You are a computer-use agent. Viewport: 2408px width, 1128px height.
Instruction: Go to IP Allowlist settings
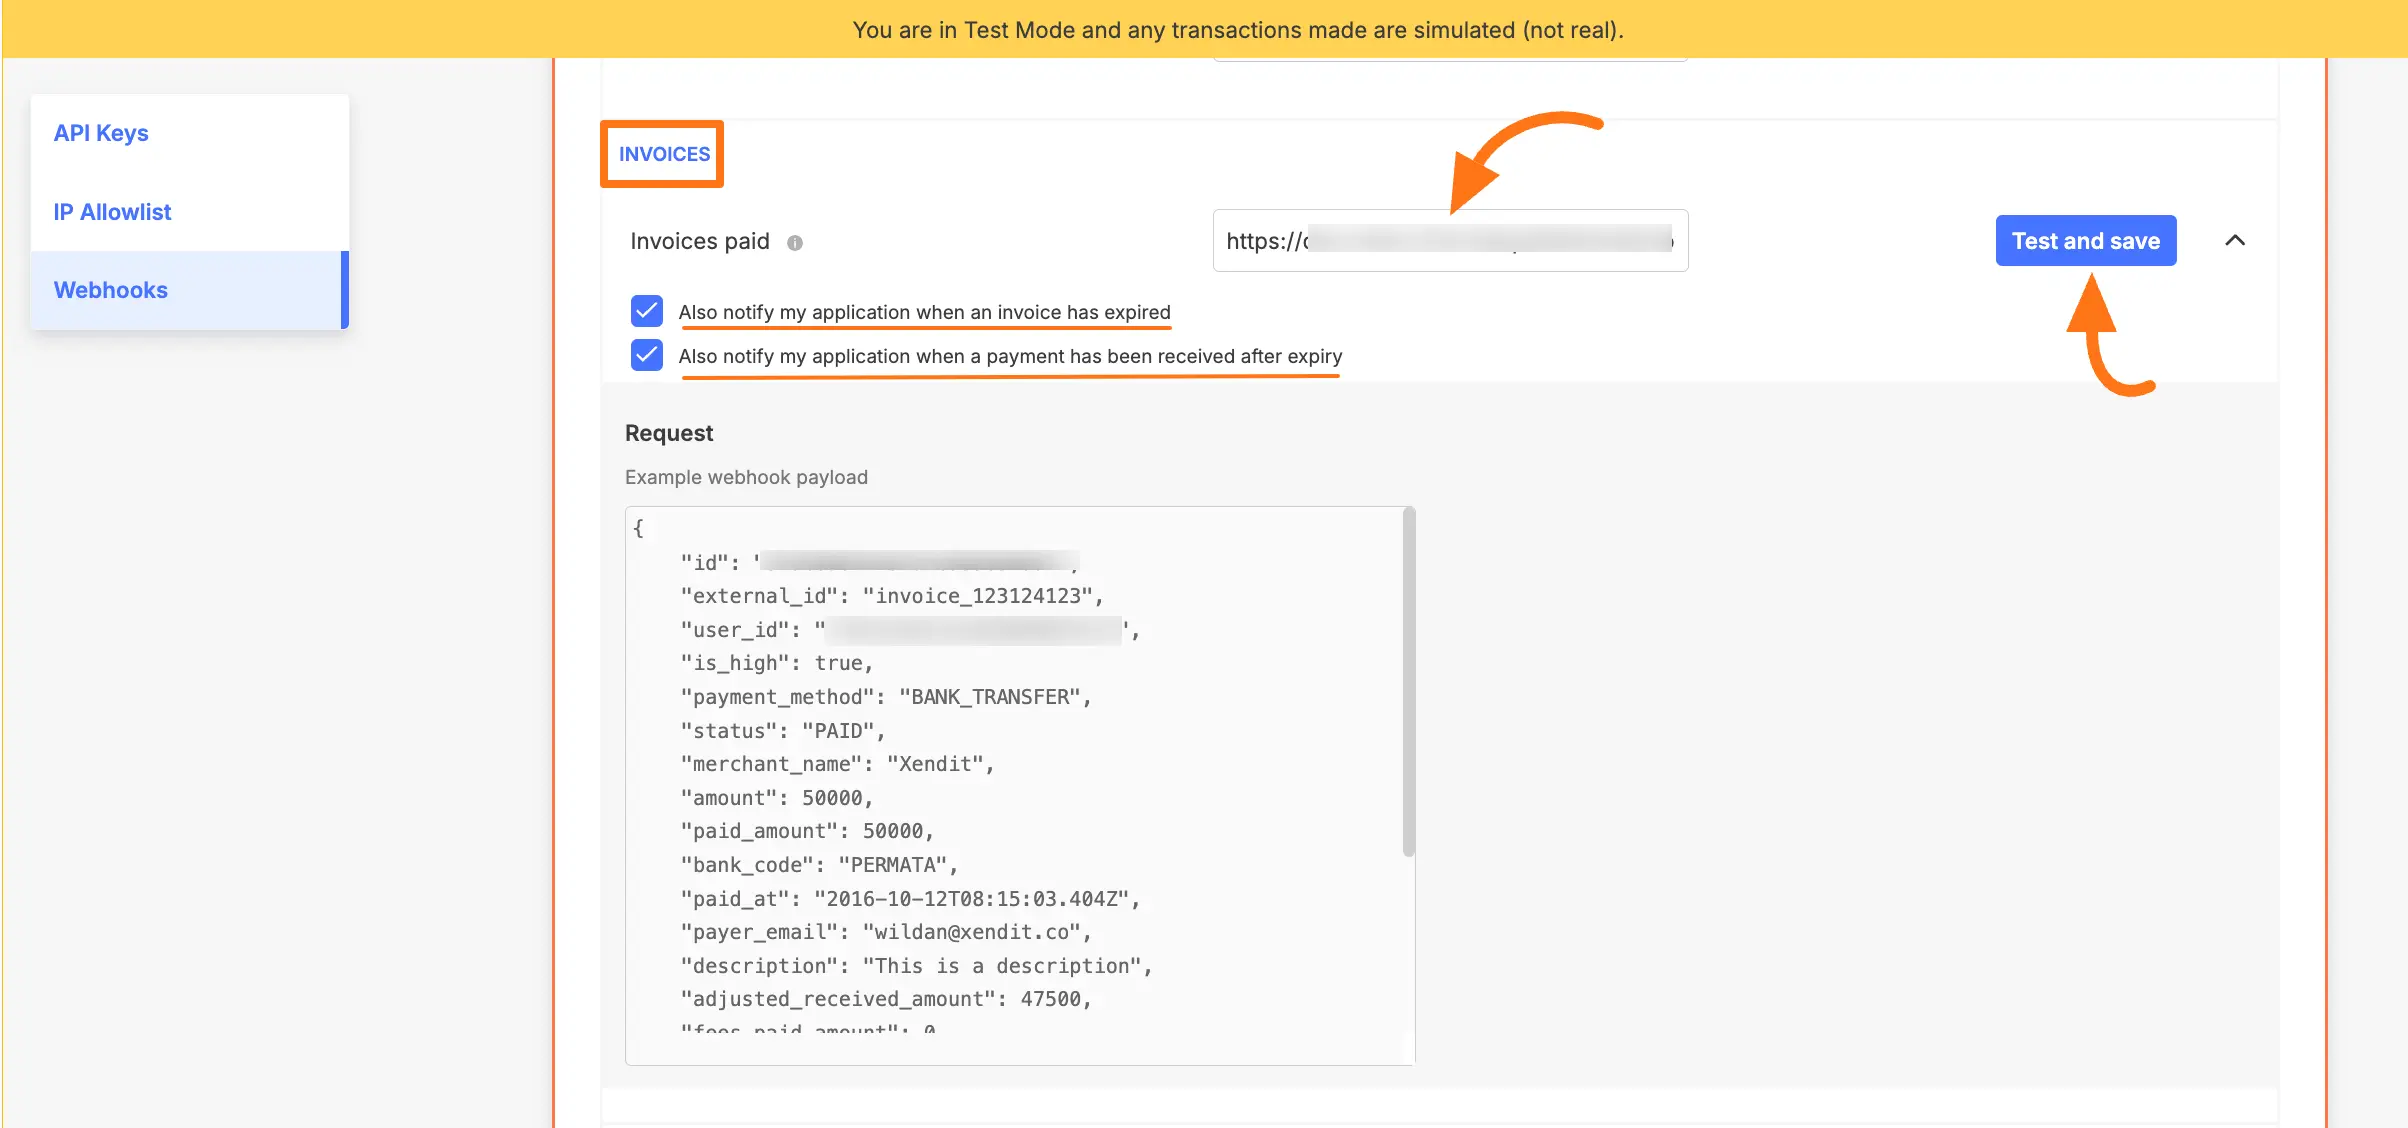(111, 211)
